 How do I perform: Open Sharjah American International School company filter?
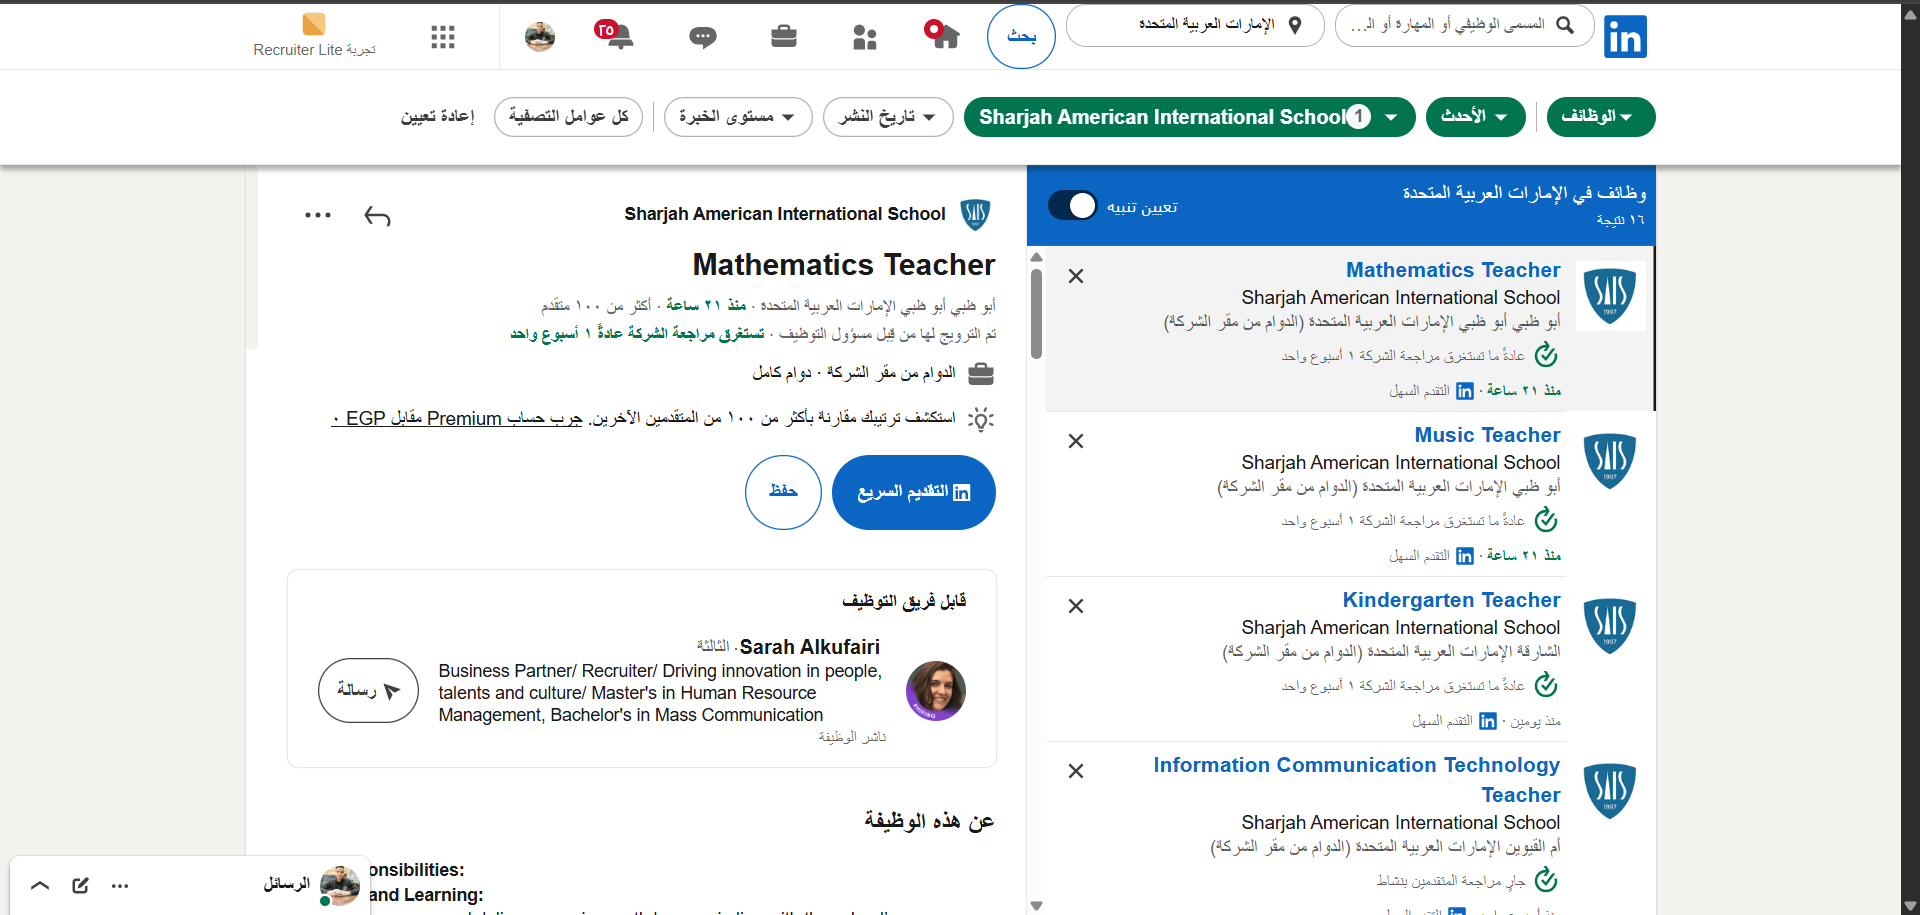[1190, 117]
